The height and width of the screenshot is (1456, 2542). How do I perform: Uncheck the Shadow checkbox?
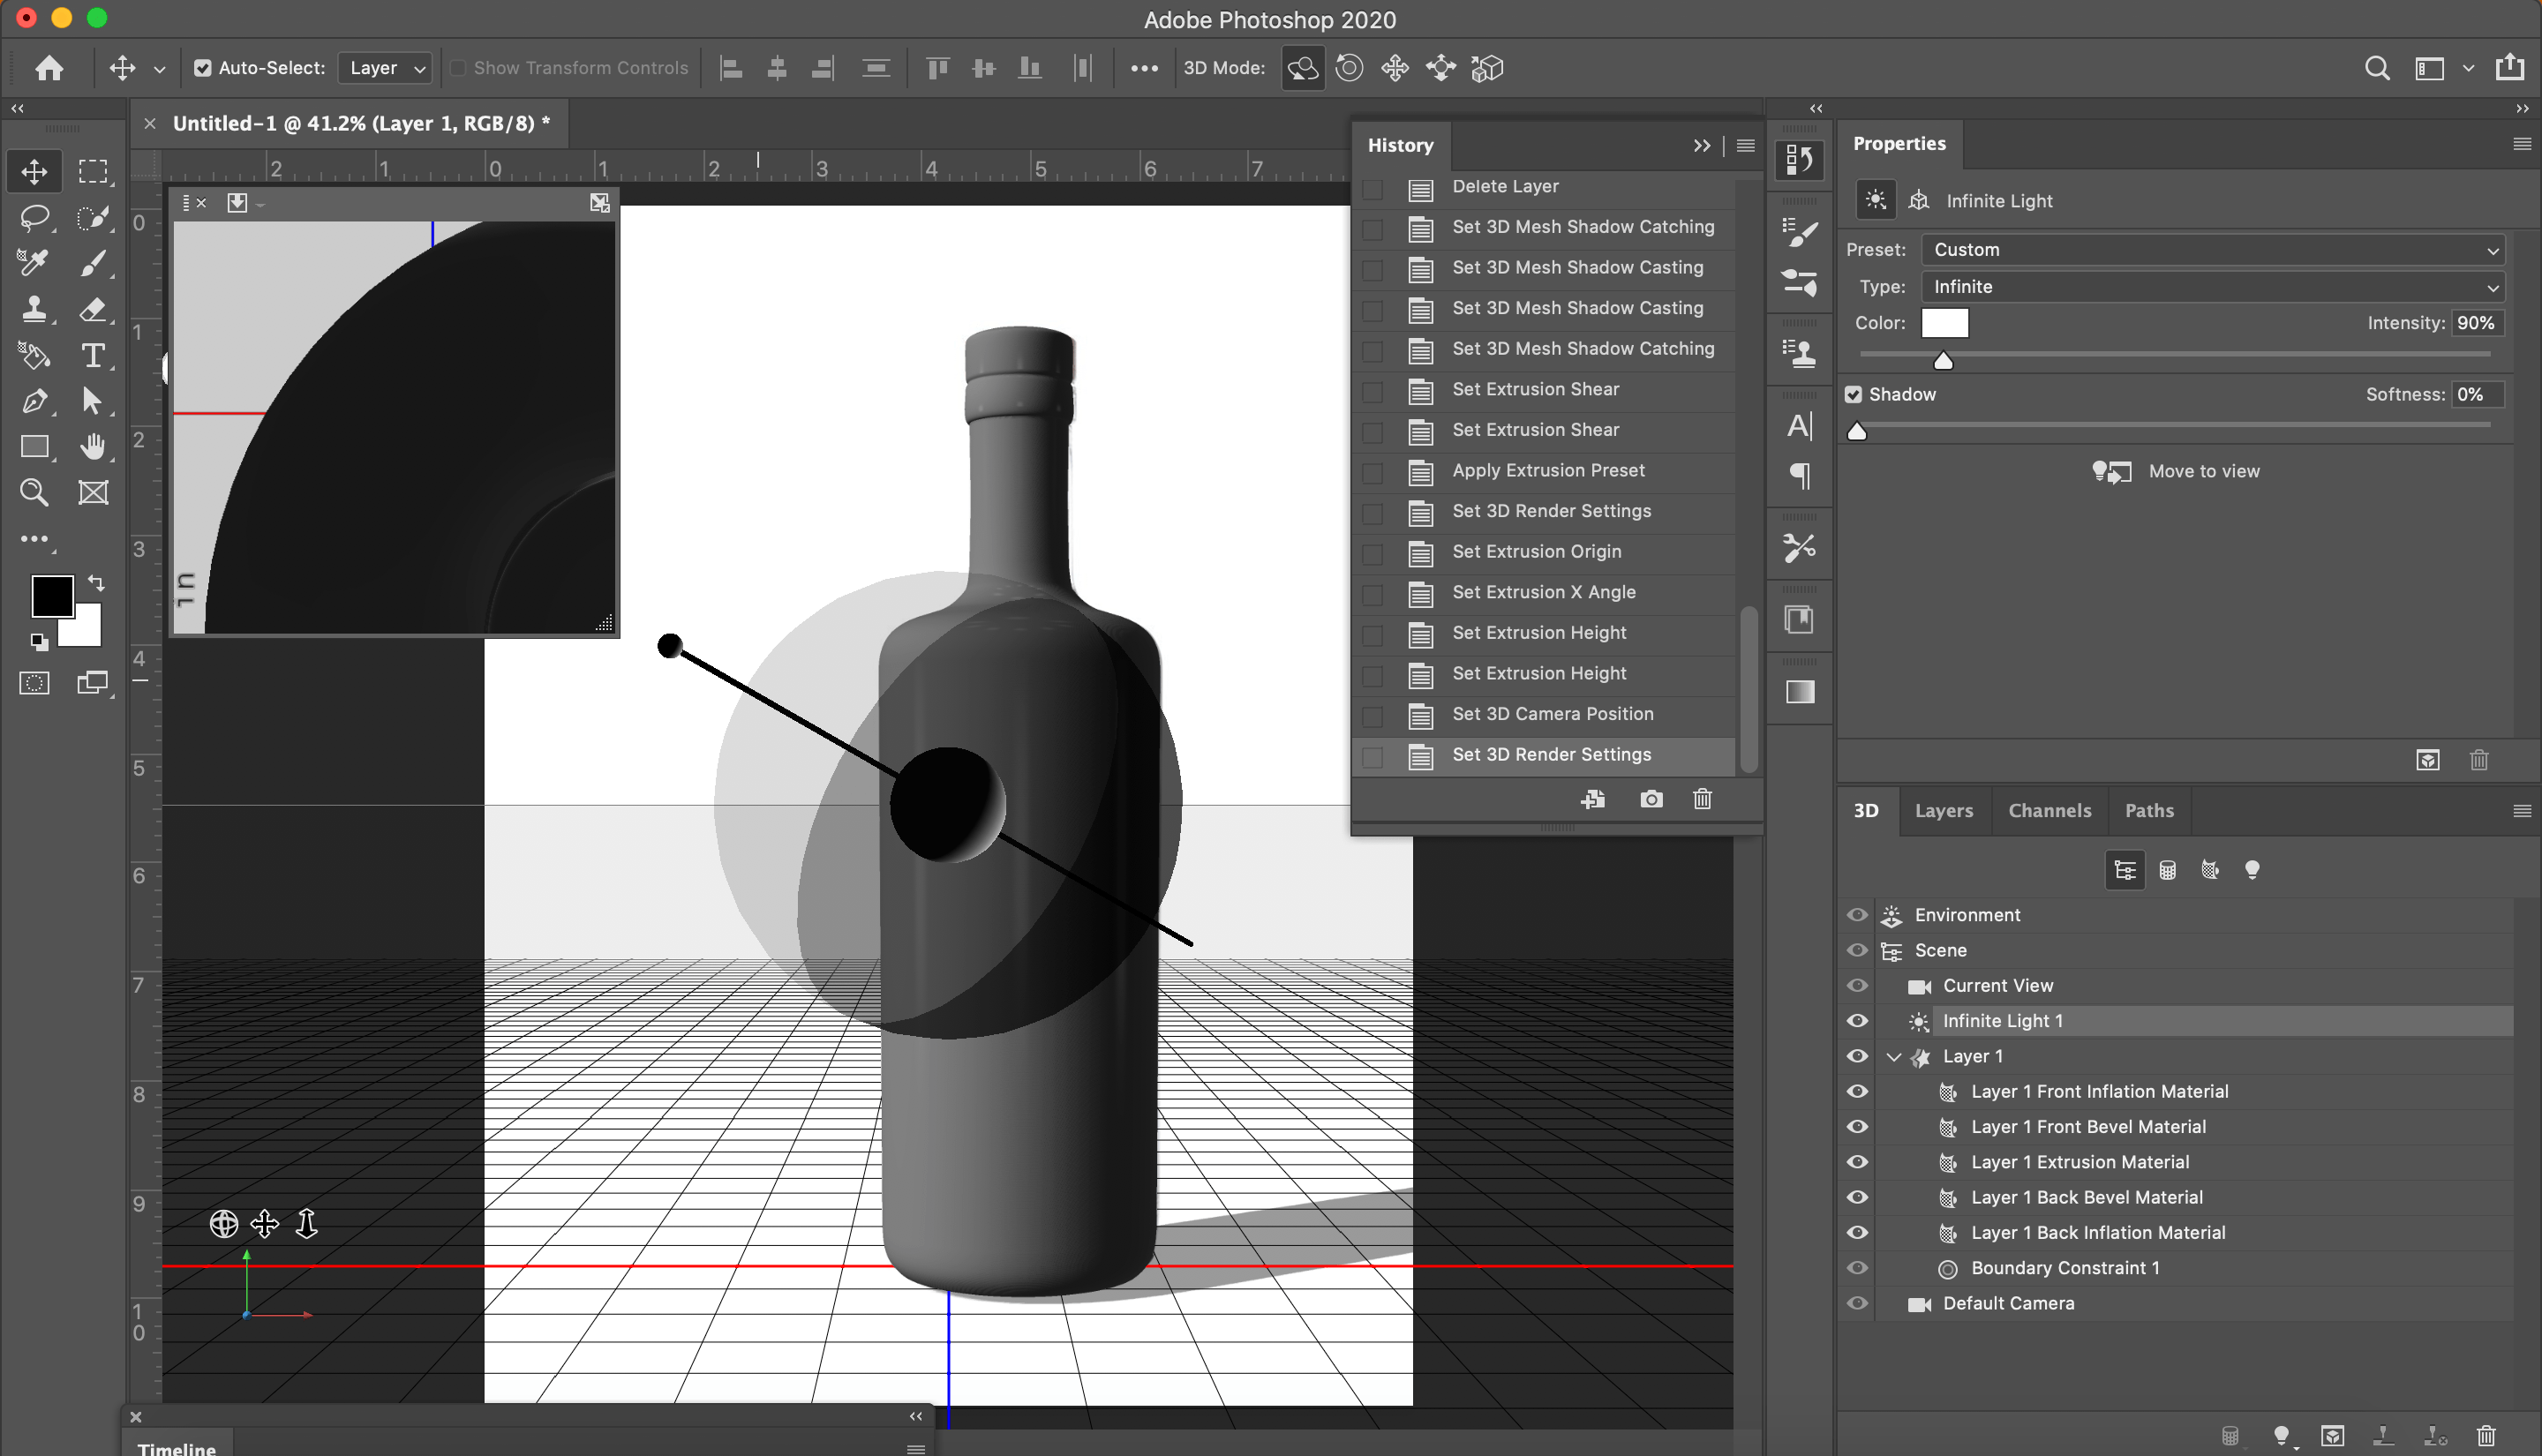(1854, 394)
